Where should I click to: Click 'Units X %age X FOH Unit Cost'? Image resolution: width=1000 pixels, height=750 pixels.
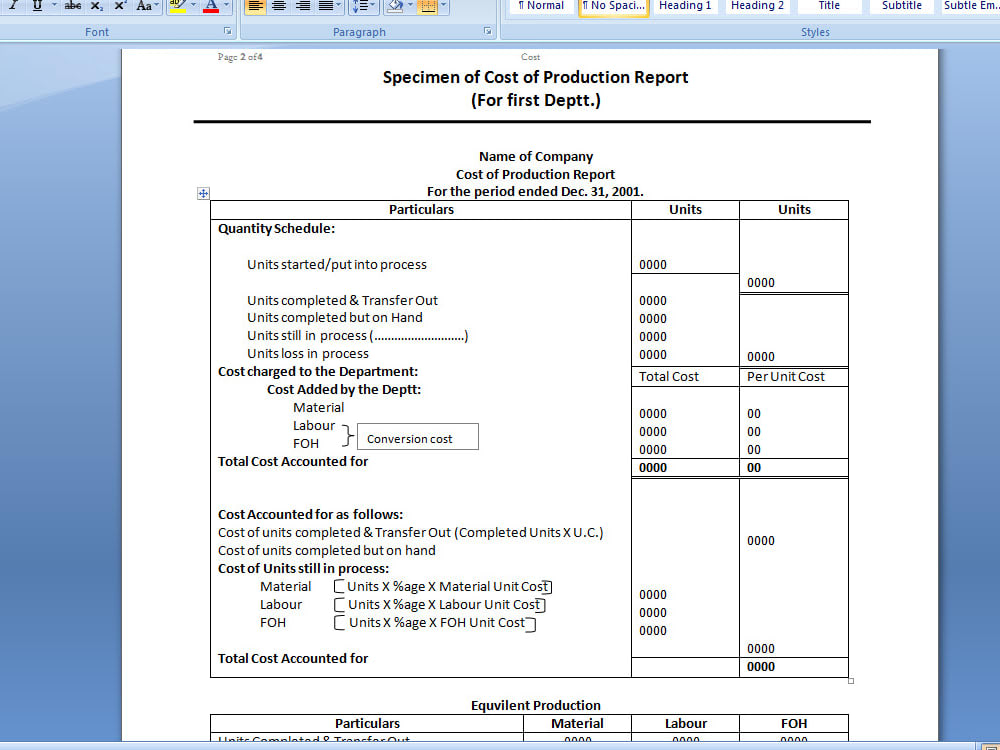(437, 622)
